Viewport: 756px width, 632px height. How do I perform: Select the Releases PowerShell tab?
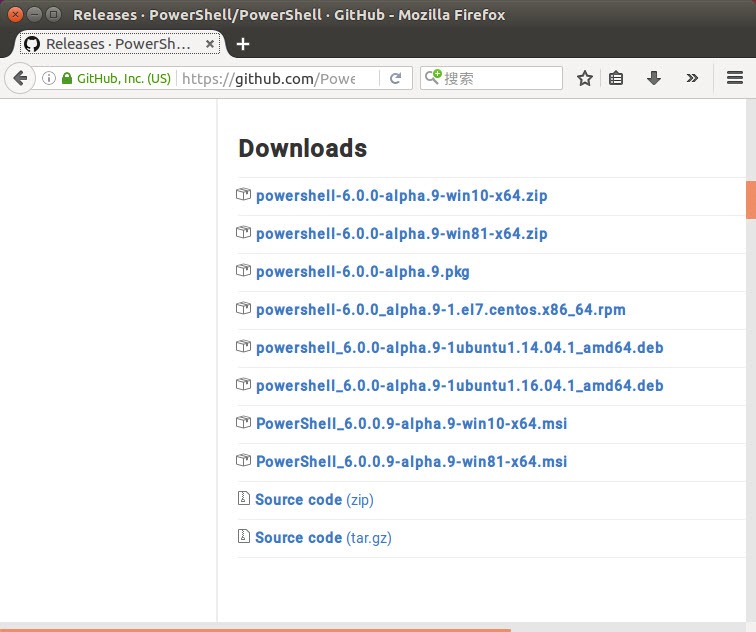tap(117, 44)
